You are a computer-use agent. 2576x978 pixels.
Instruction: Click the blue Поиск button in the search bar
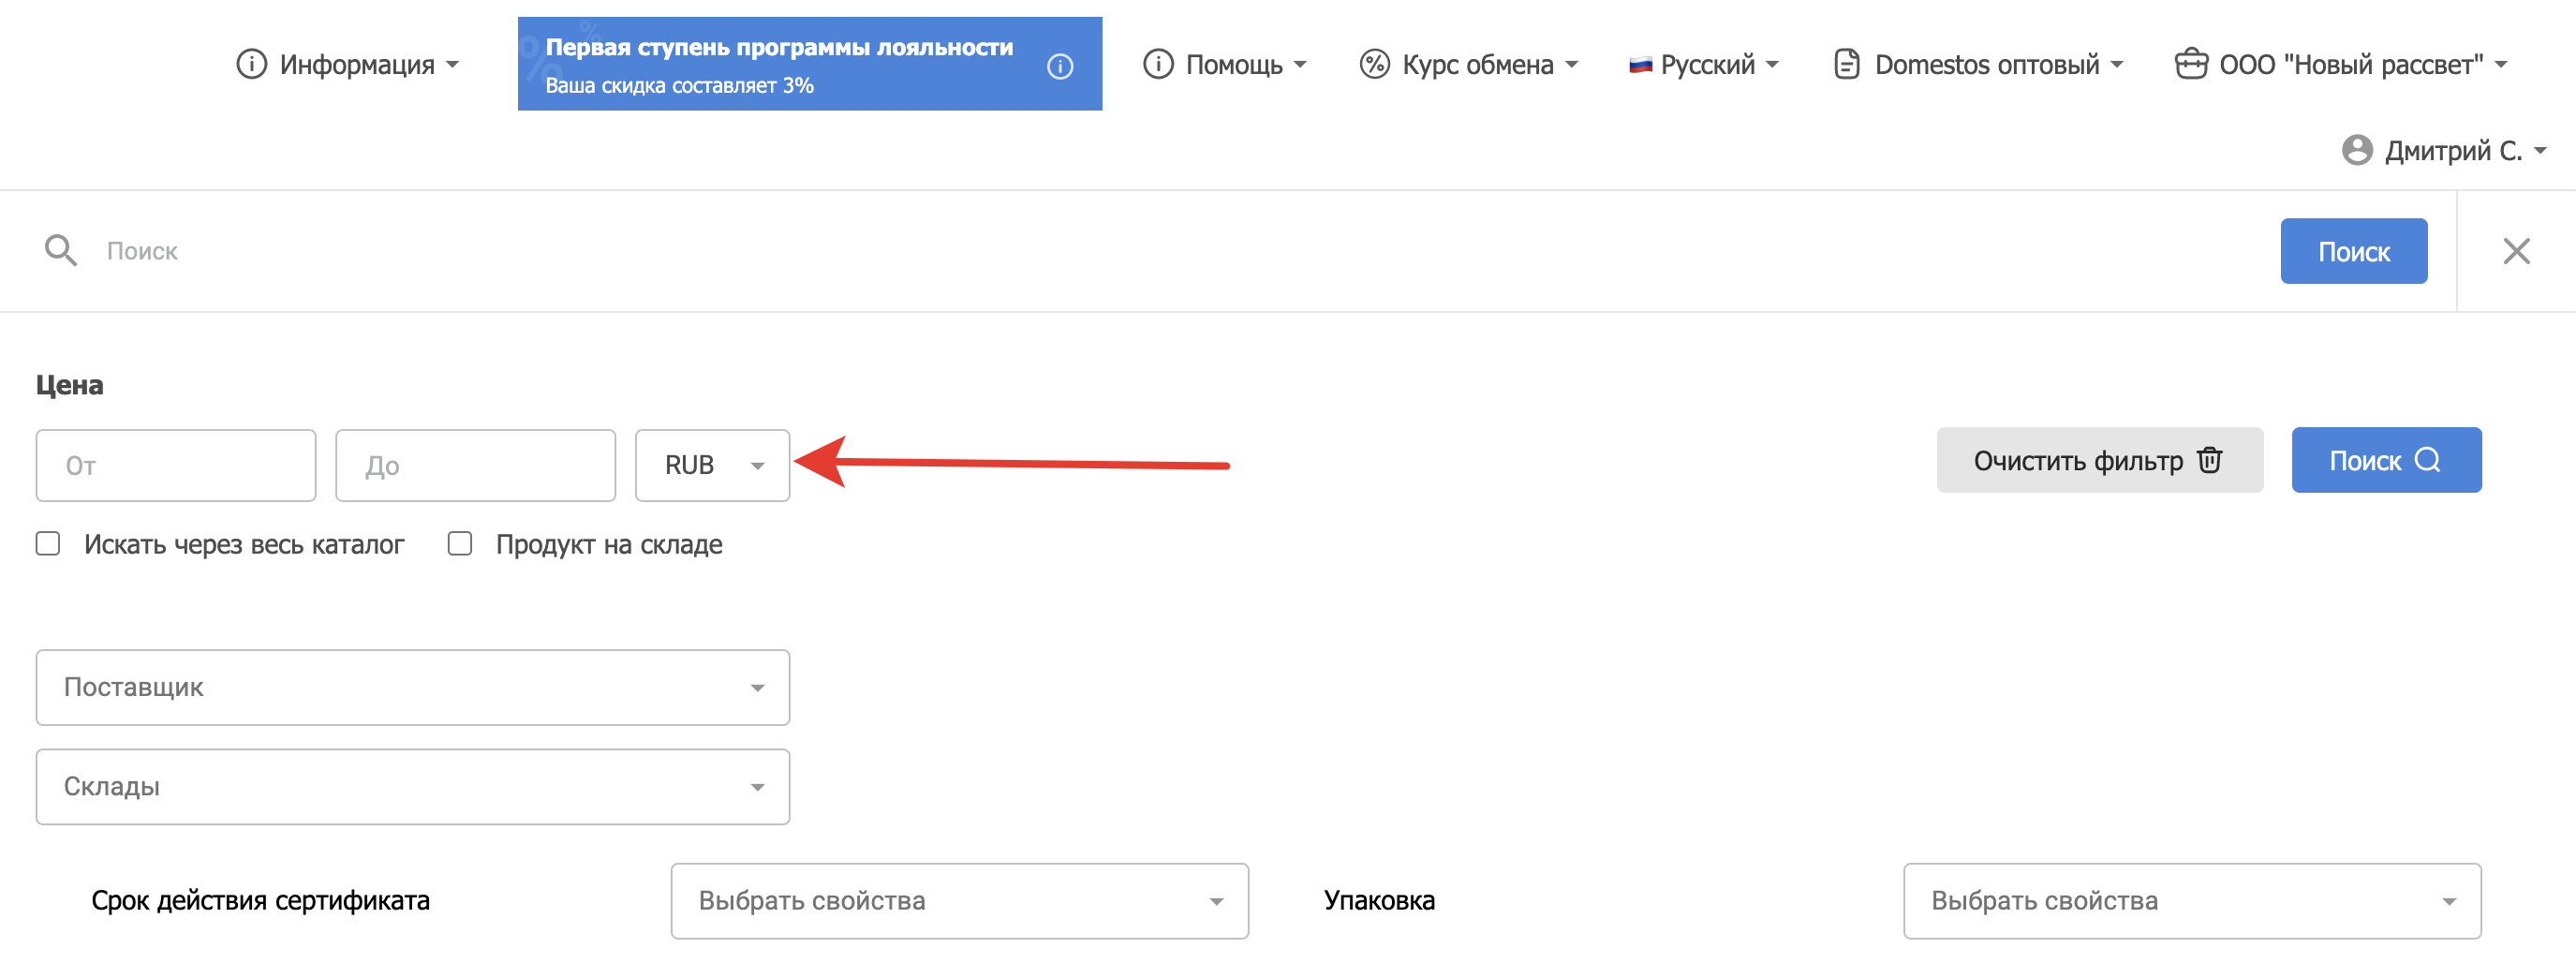click(x=2353, y=251)
